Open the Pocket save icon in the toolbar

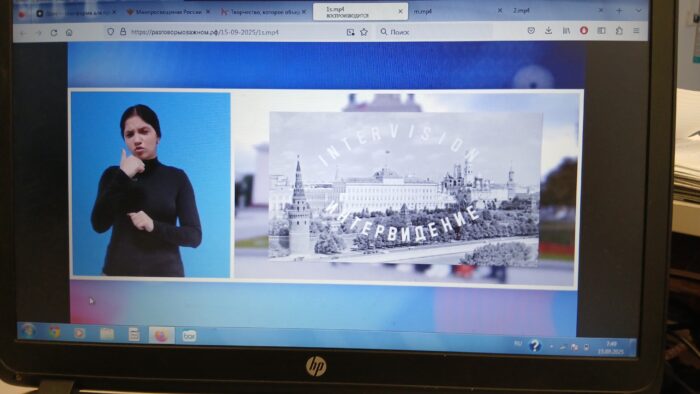[x=531, y=30]
